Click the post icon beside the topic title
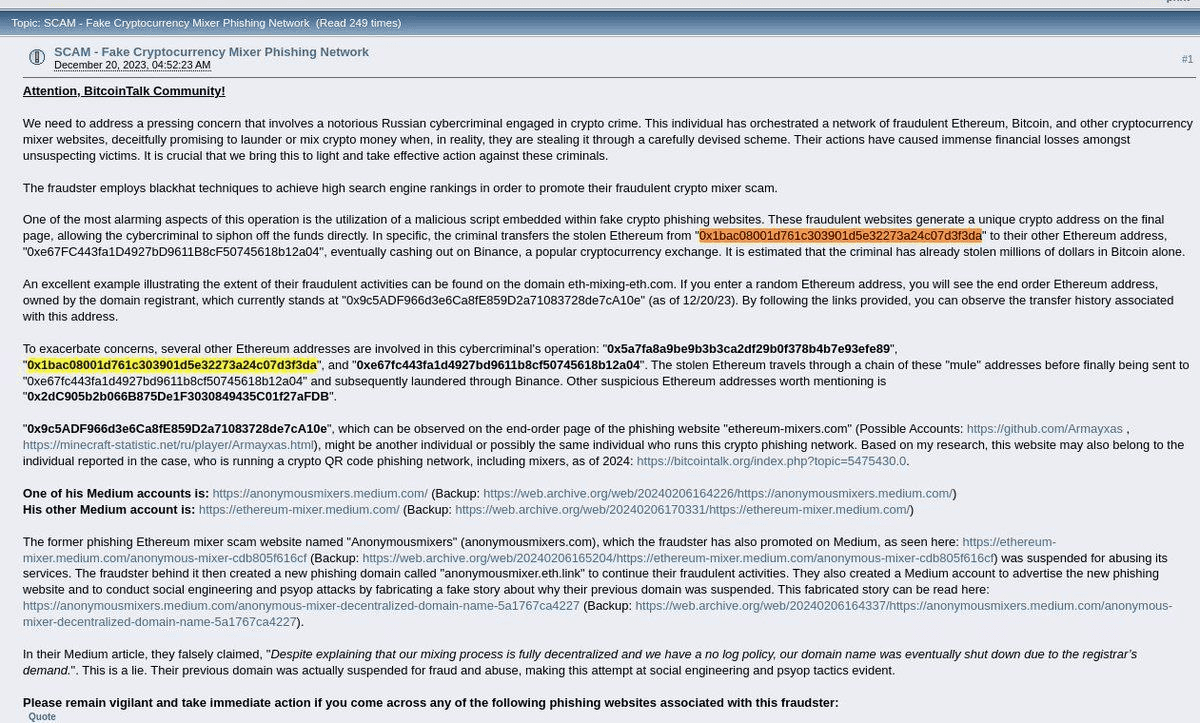This screenshot has height=723, width=1200. click(36, 57)
